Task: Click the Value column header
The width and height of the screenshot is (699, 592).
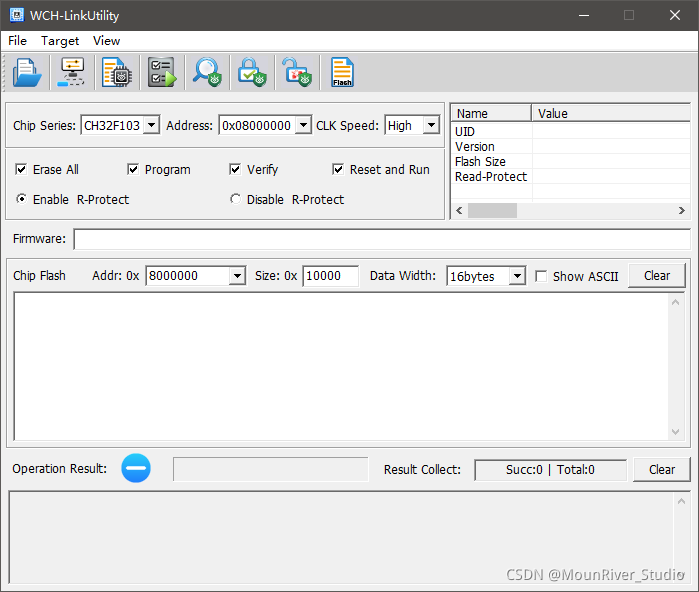Action: (x=611, y=114)
